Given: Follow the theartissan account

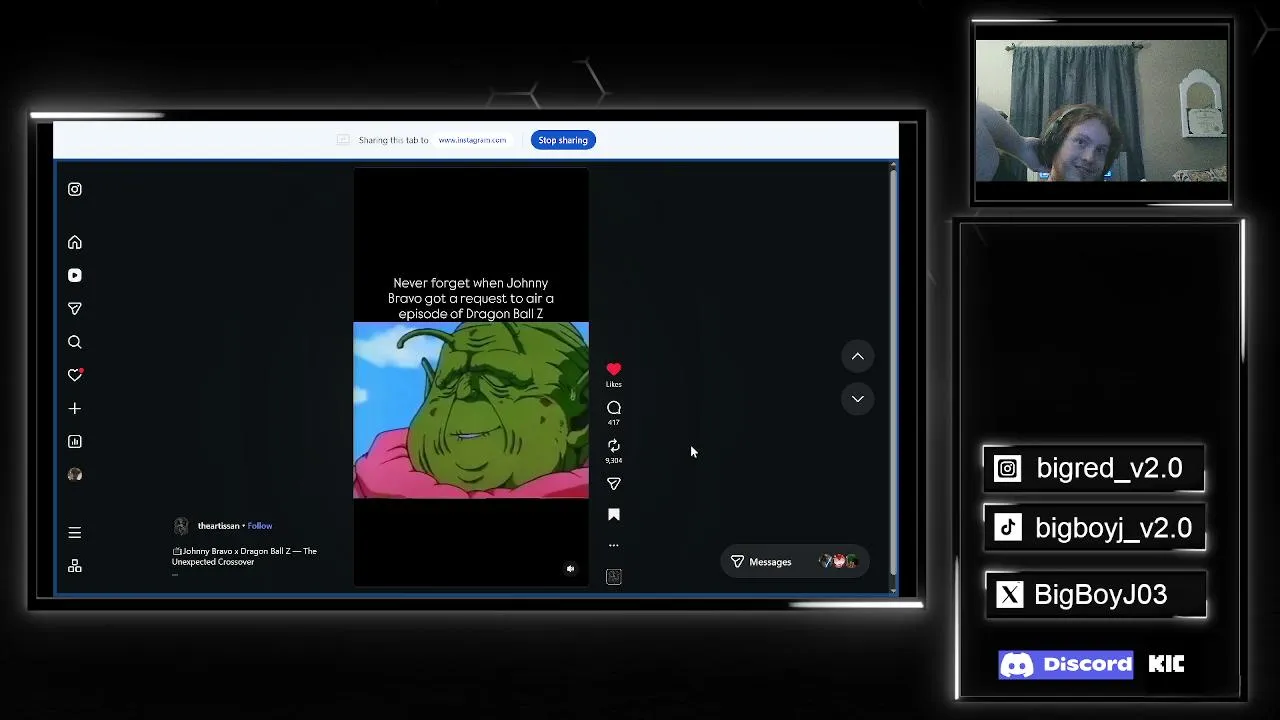Looking at the screenshot, I should (260, 526).
